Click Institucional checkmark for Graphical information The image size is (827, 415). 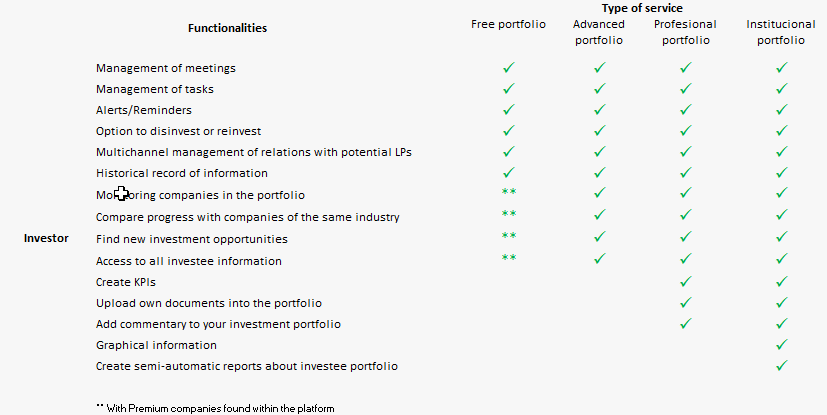click(781, 345)
